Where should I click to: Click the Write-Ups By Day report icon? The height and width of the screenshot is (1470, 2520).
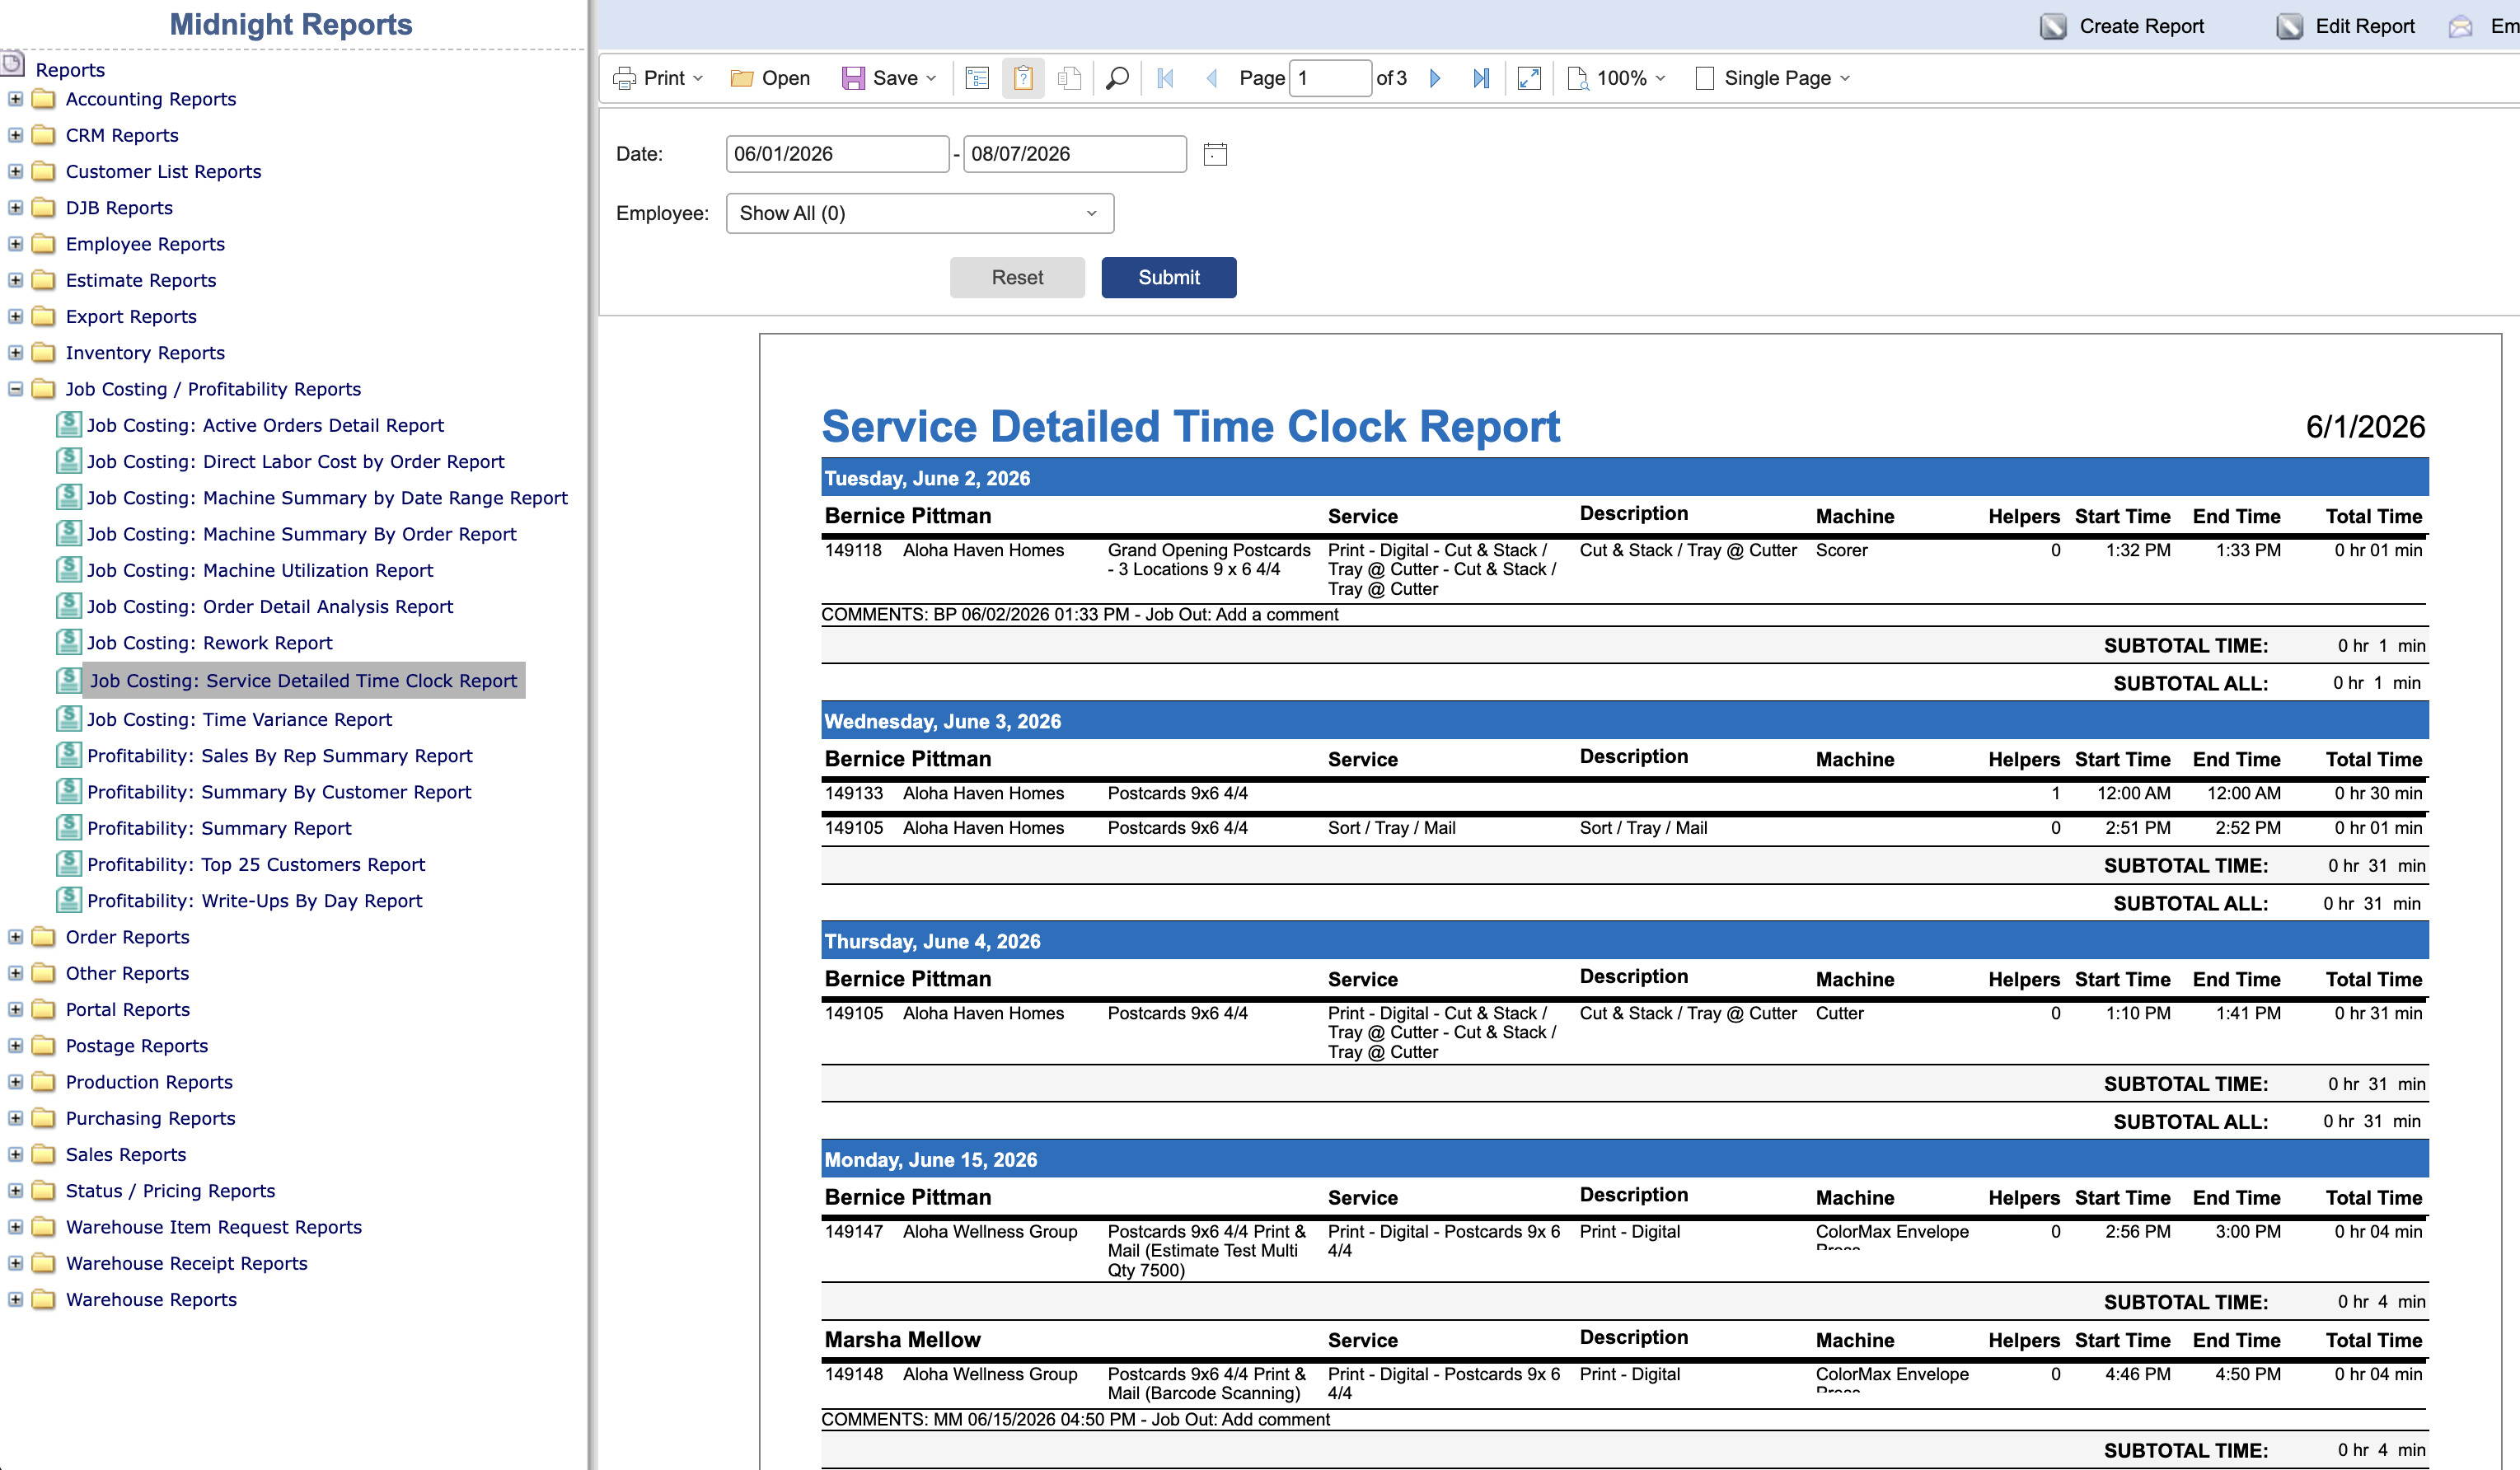(x=68, y=900)
